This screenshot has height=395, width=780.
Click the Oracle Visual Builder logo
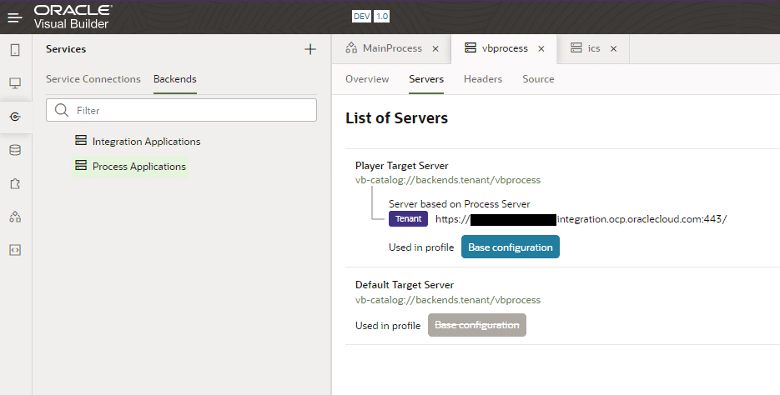(x=73, y=16)
